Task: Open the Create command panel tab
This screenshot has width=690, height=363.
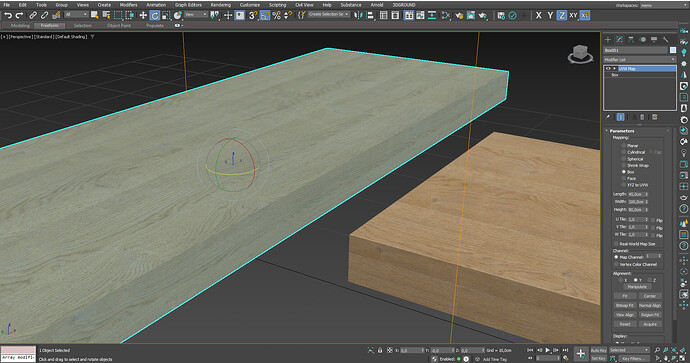Action: click(x=608, y=40)
